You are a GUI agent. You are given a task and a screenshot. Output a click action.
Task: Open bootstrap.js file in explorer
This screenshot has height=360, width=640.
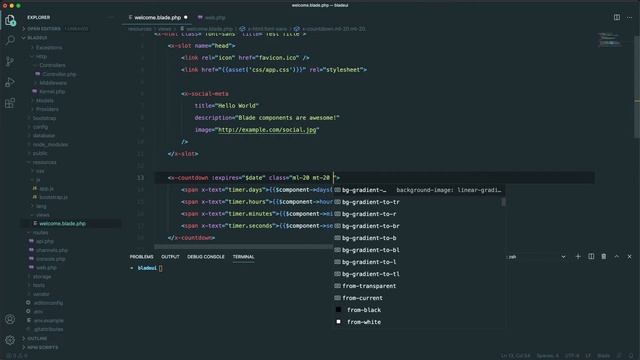[53, 197]
